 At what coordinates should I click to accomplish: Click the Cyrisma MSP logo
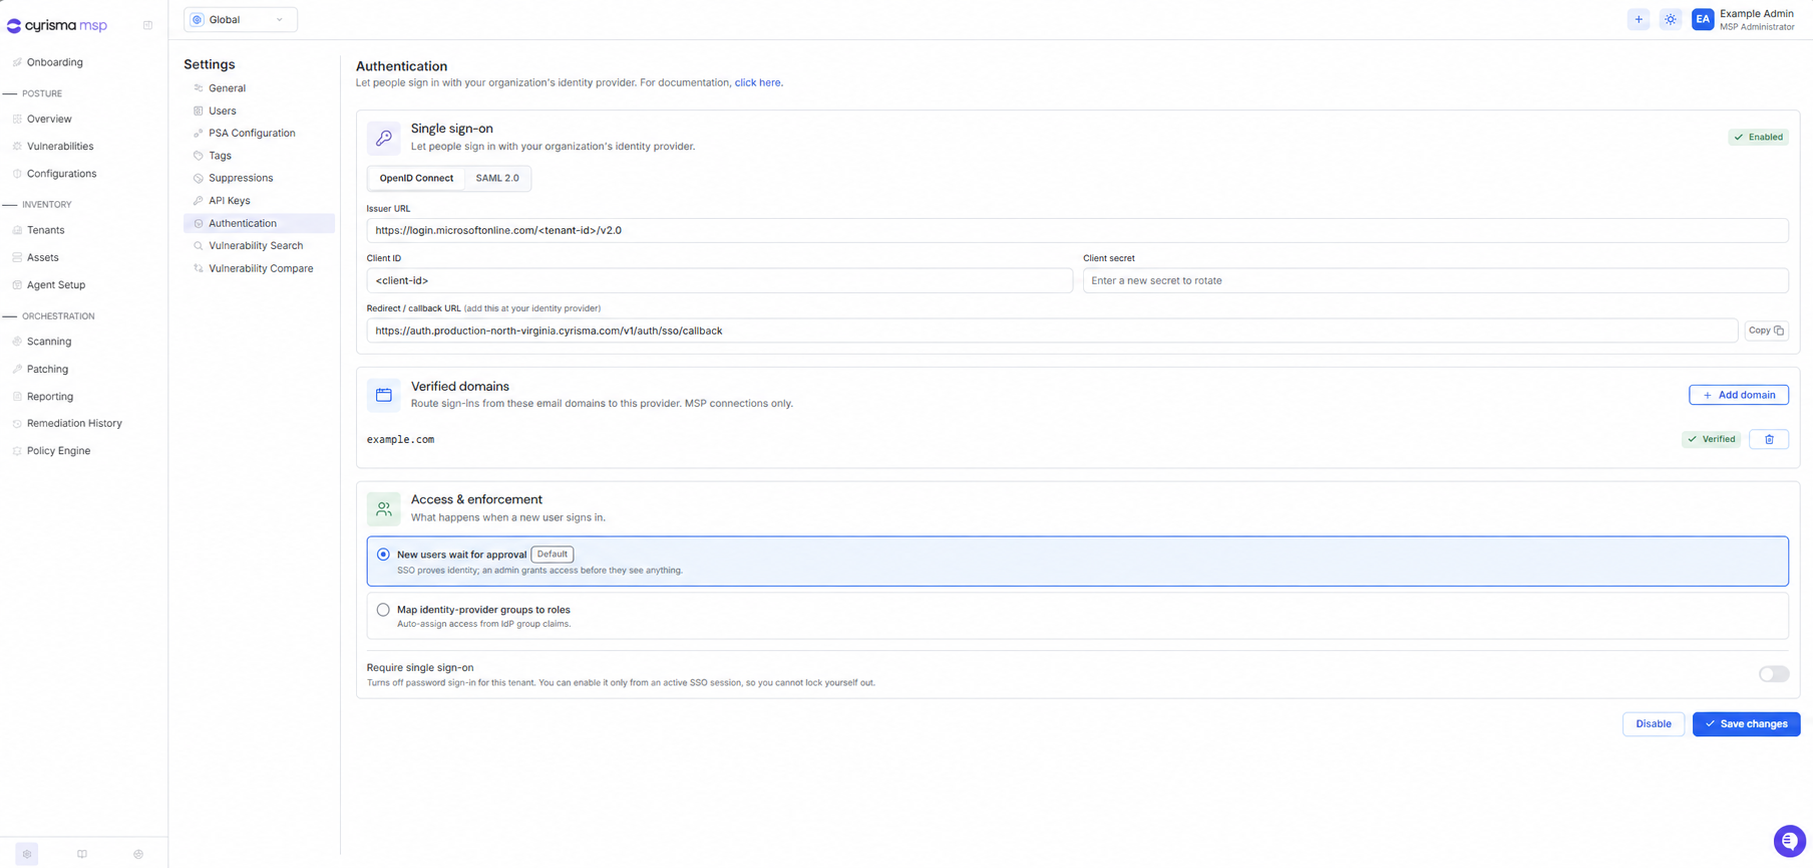pyautogui.click(x=57, y=25)
